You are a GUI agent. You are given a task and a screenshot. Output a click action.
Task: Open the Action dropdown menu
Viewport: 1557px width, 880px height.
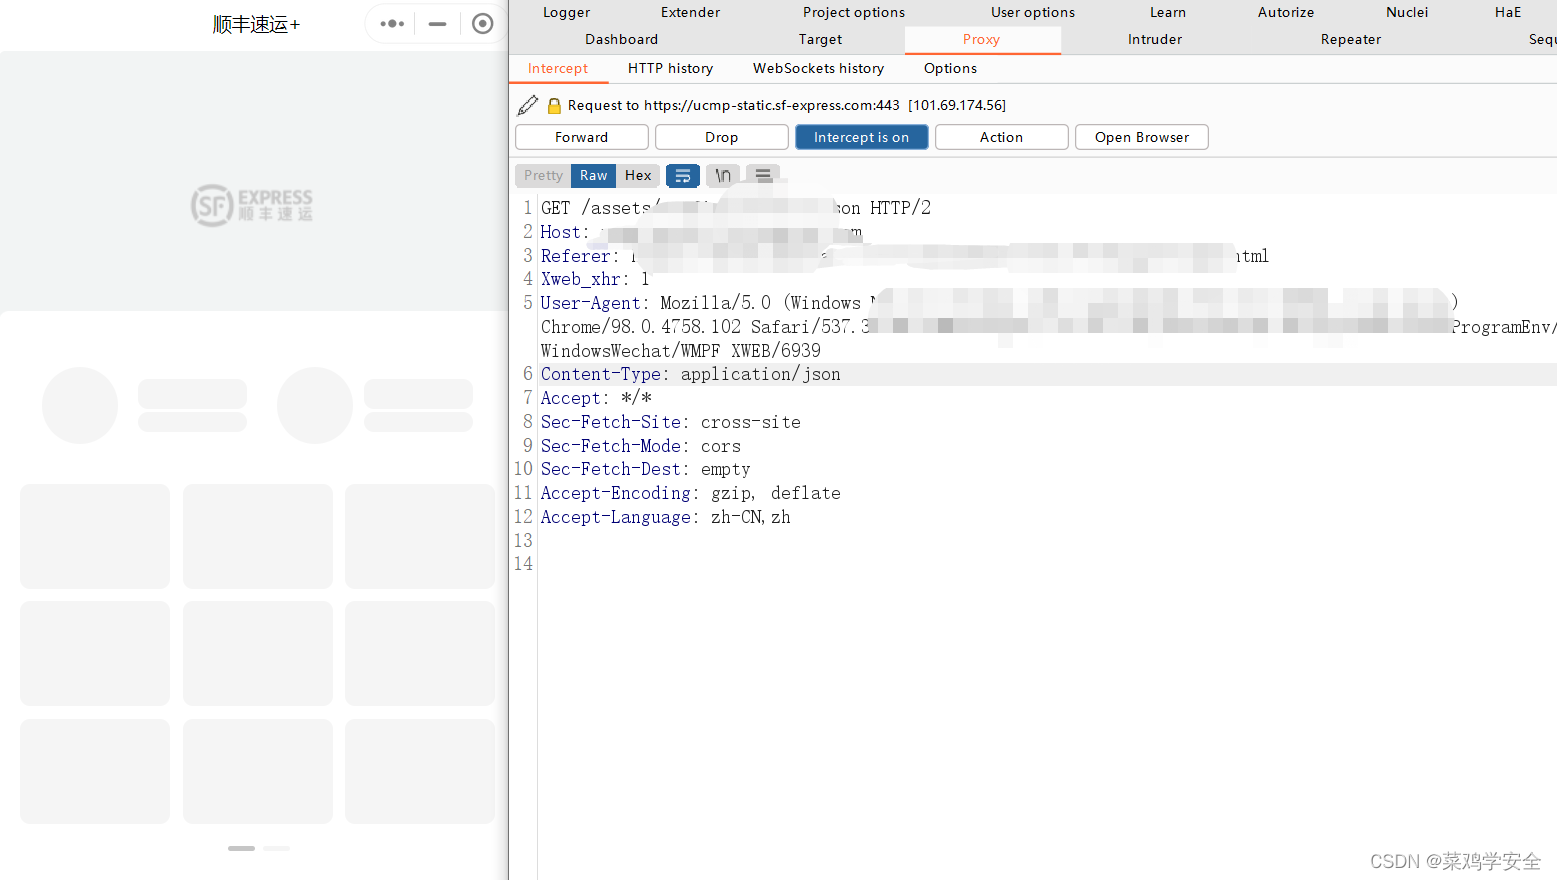(x=1002, y=137)
